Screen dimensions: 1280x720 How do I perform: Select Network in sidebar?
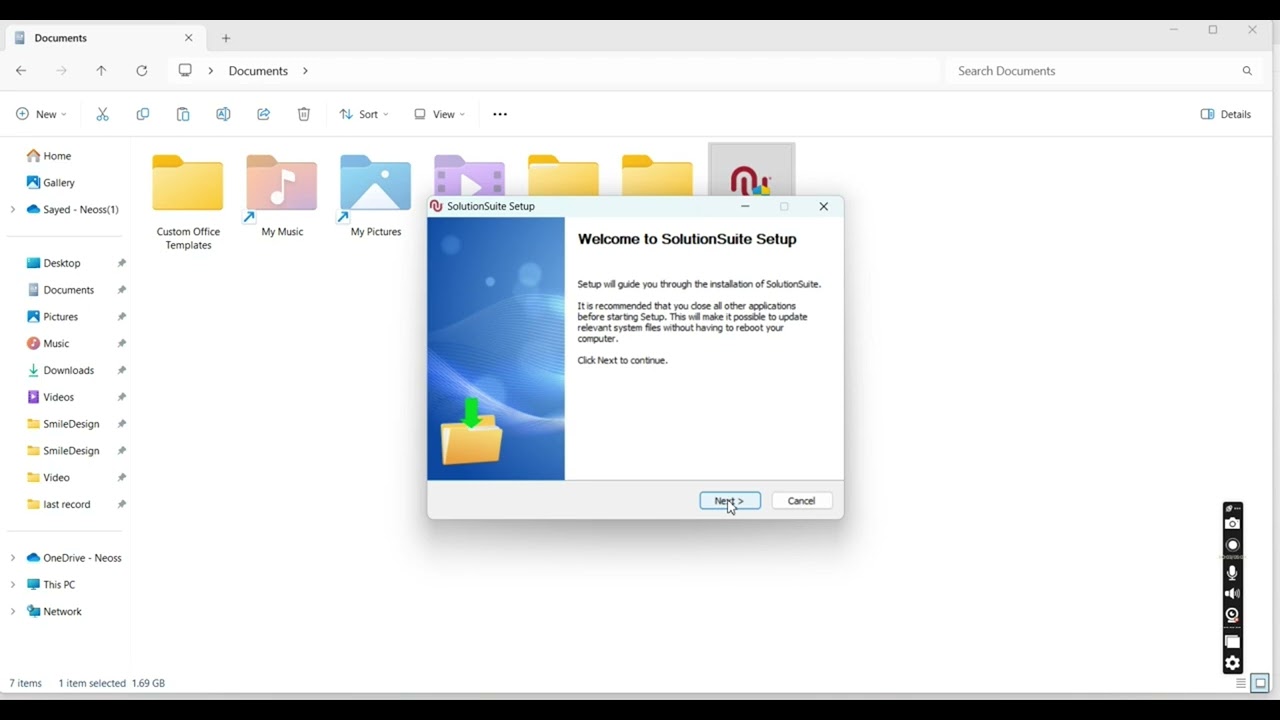pyautogui.click(x=54, y=612)
